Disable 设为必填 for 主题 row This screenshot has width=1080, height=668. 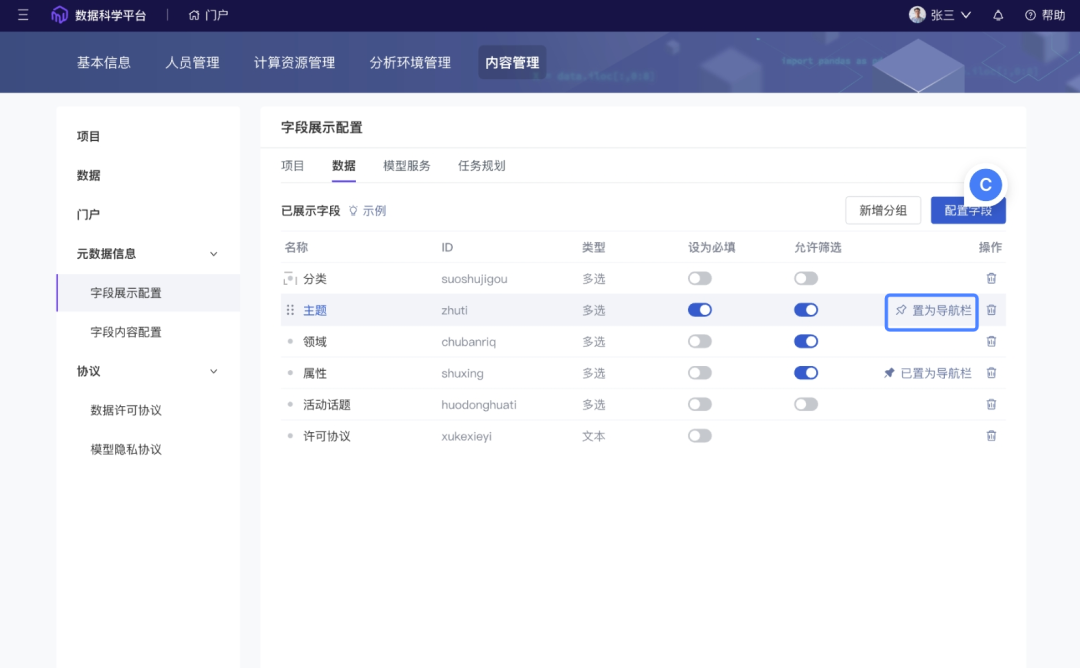[x=700, y=311]
